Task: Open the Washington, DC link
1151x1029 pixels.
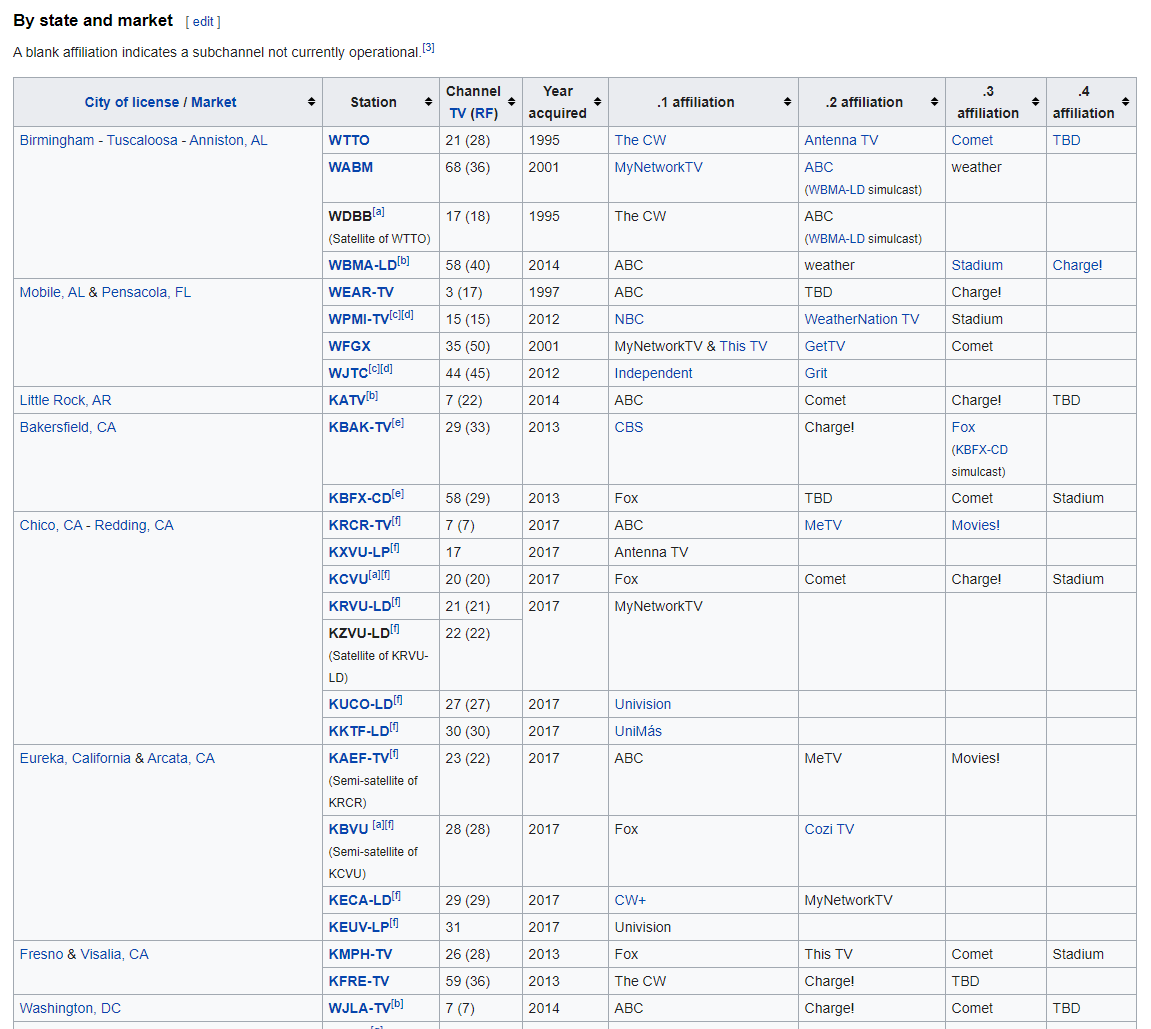Action: pyautogui.click(x=70, y=1008)
